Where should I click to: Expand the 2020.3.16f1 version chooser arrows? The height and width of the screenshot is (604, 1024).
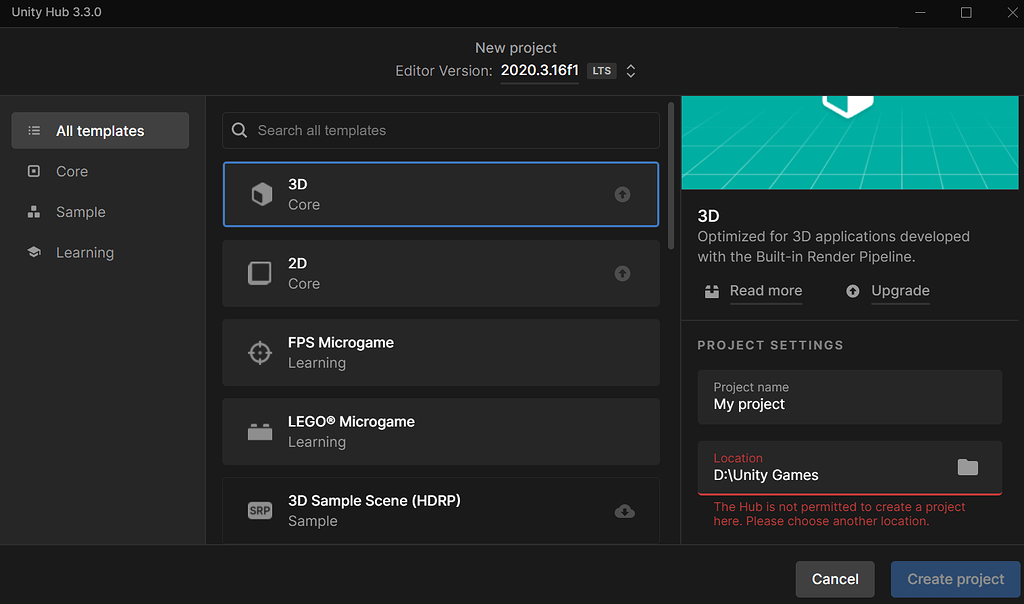pos(630,70)
